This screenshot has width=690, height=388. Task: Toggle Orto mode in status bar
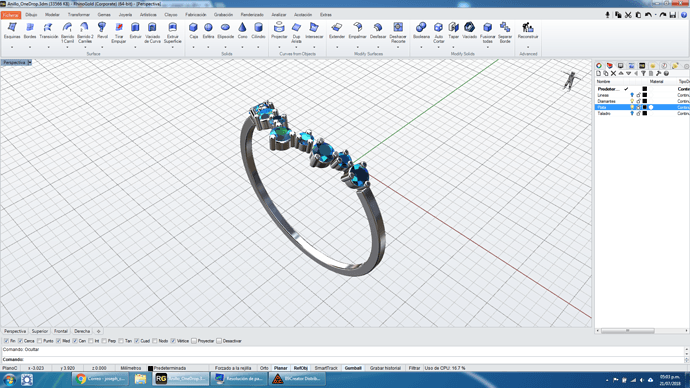(264, 368)
